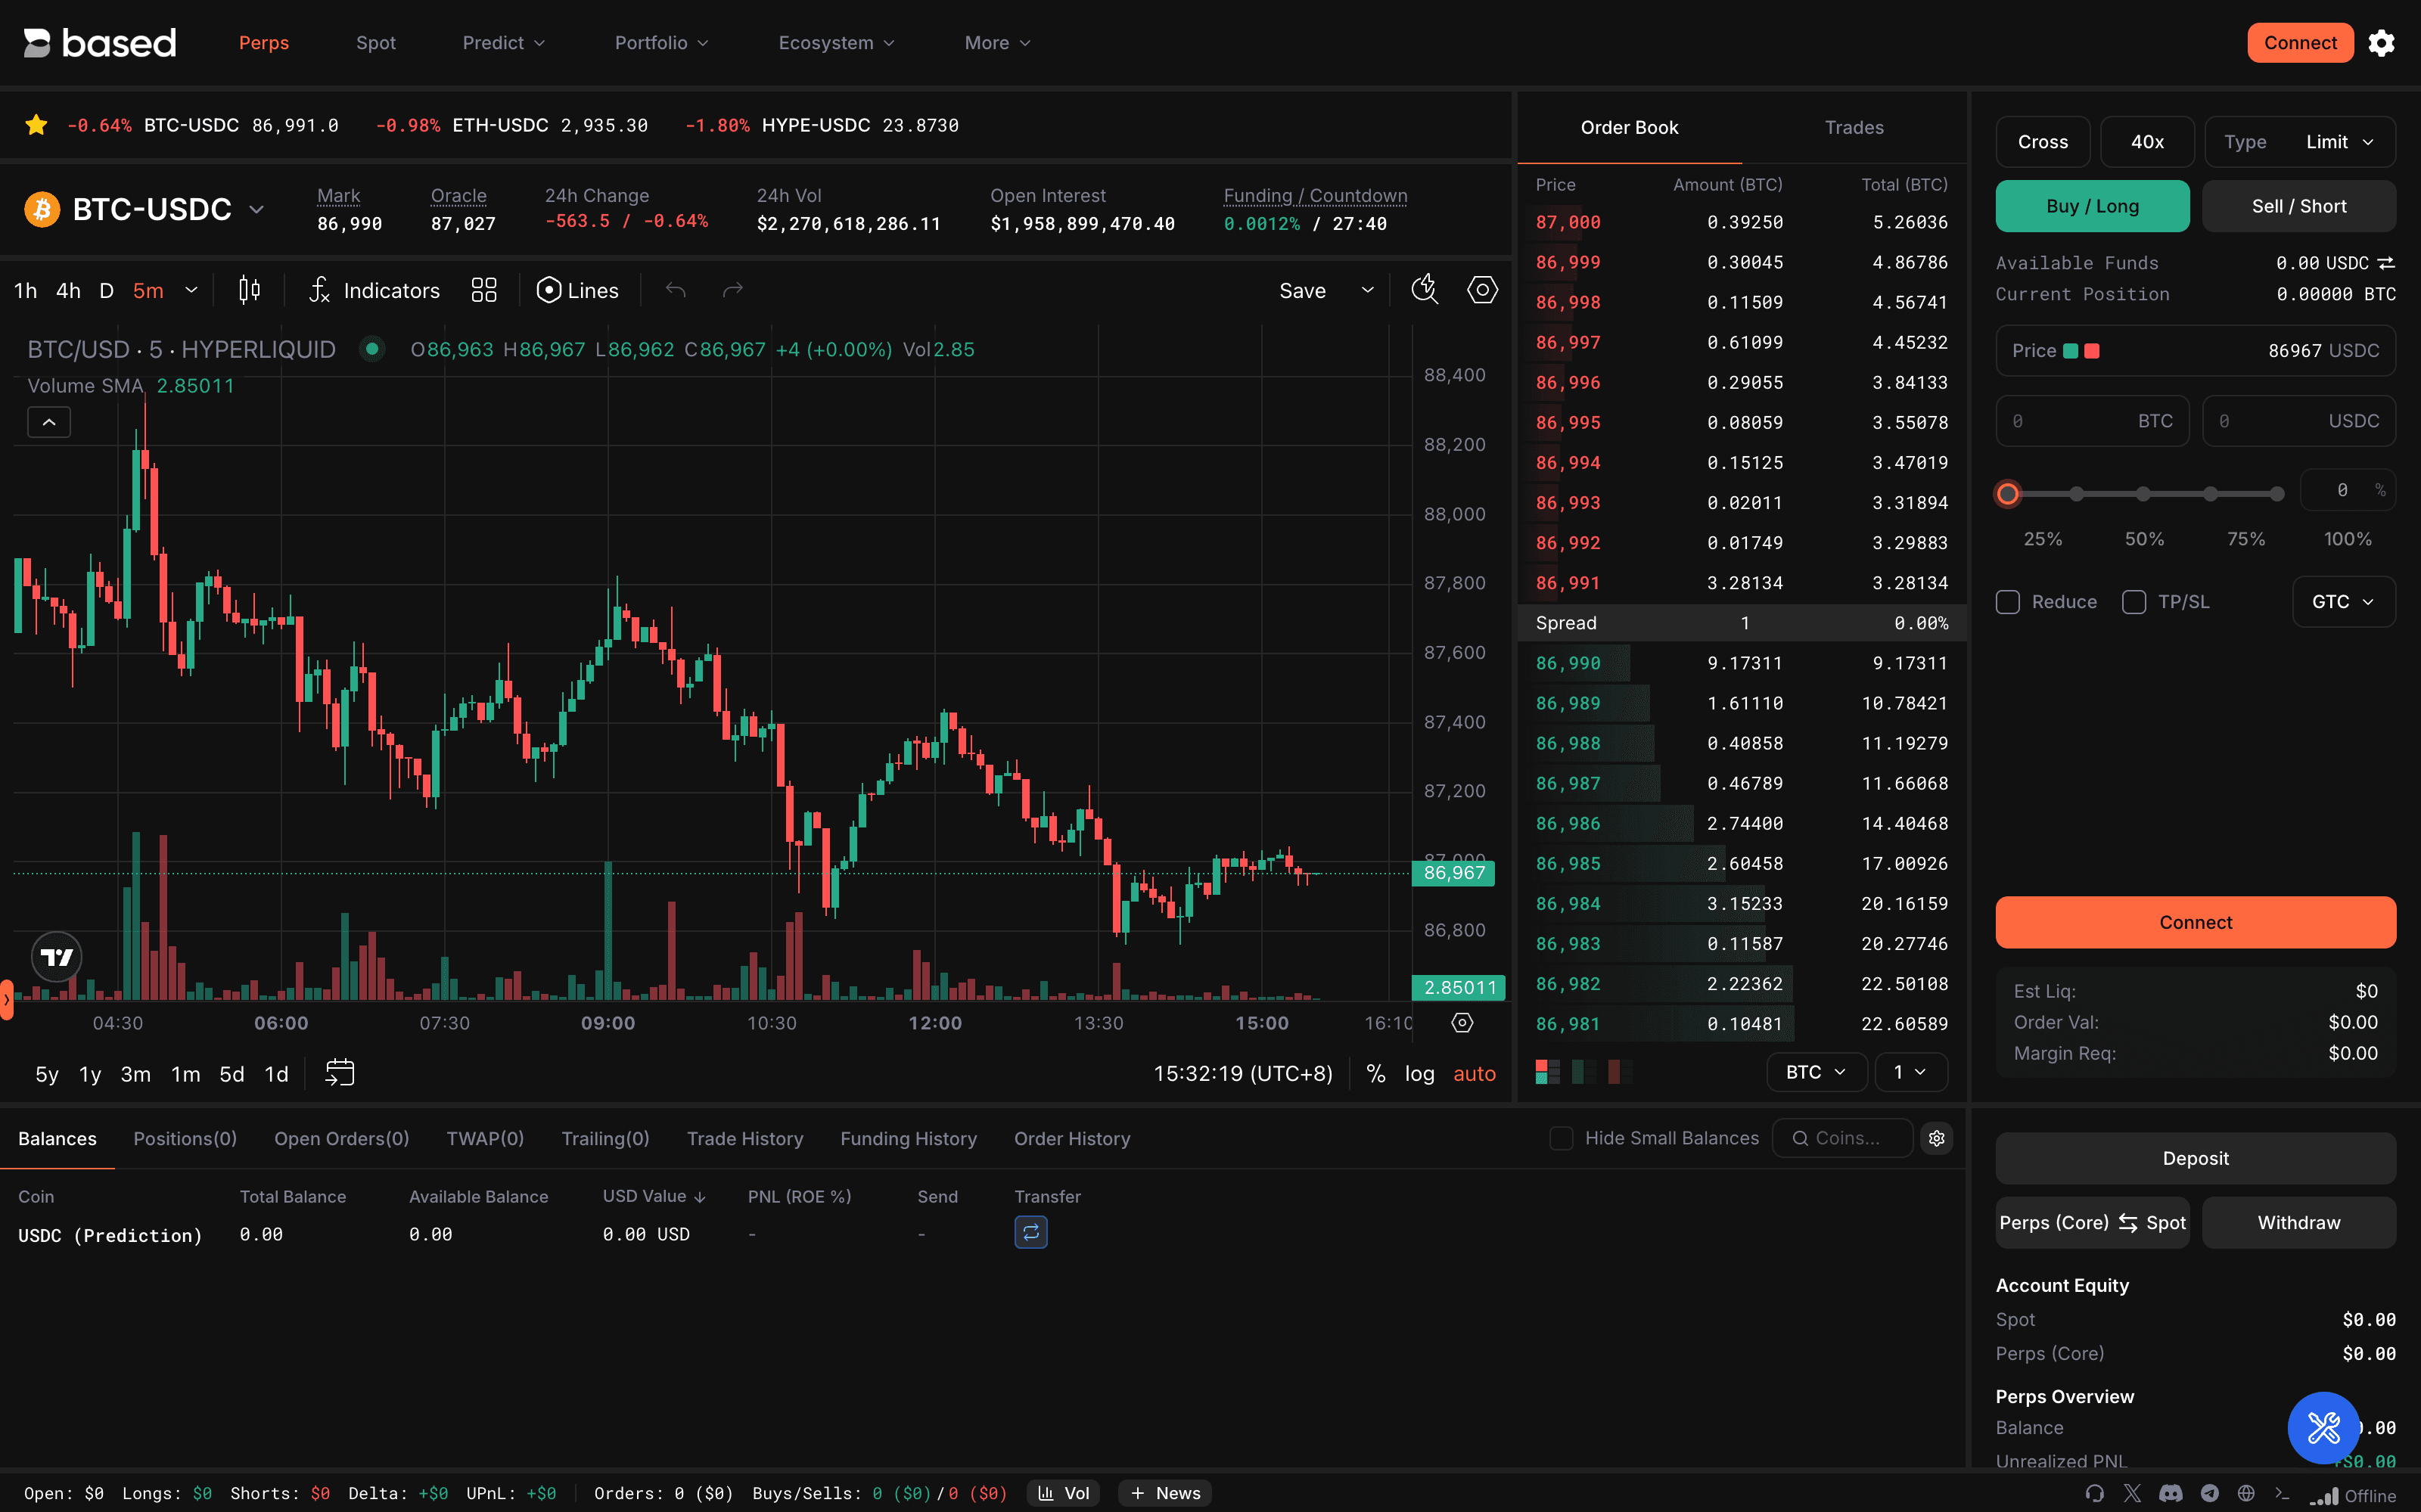Image resolution: width=2421 pixels, height=1512 pixels.
Task: Click the undo arrow on the chart toolbar
Action: point(676,290)
